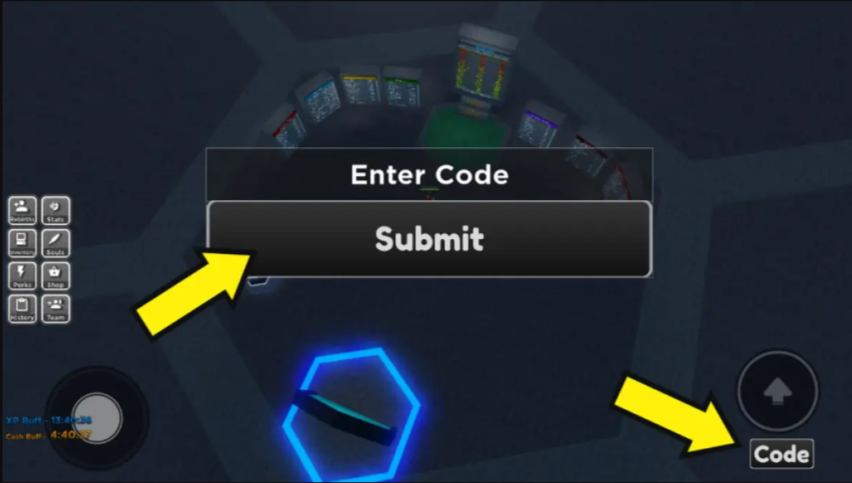Open the Team icon

pos(55,309)
